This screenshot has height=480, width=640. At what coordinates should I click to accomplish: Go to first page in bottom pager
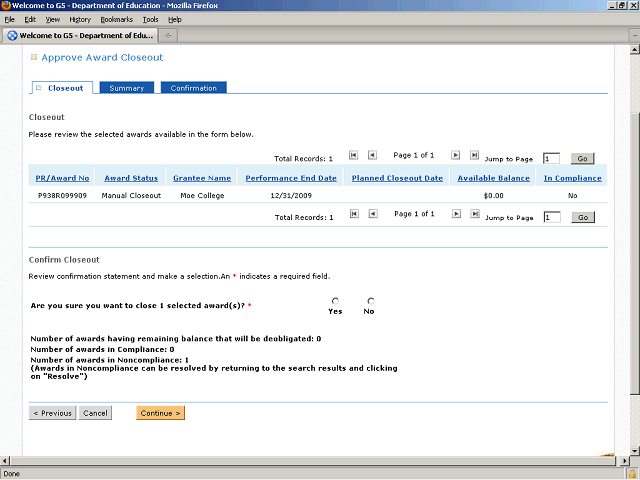tap(354, 214)
